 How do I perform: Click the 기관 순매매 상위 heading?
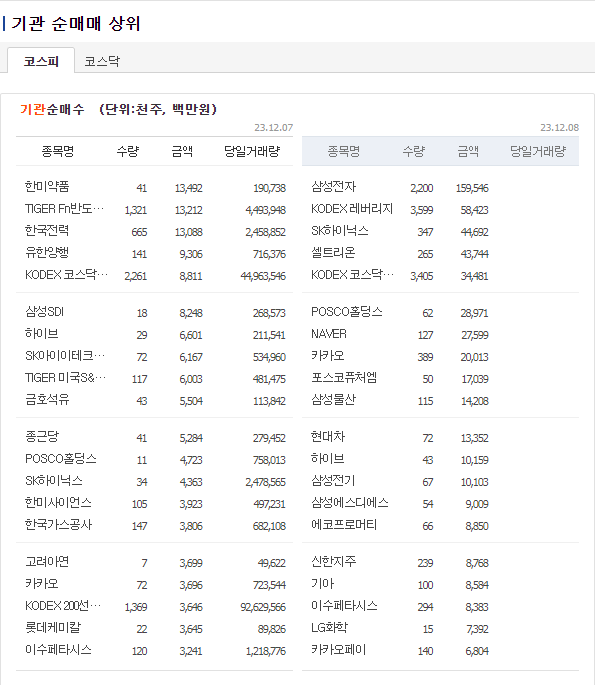[x=75, y=24]
